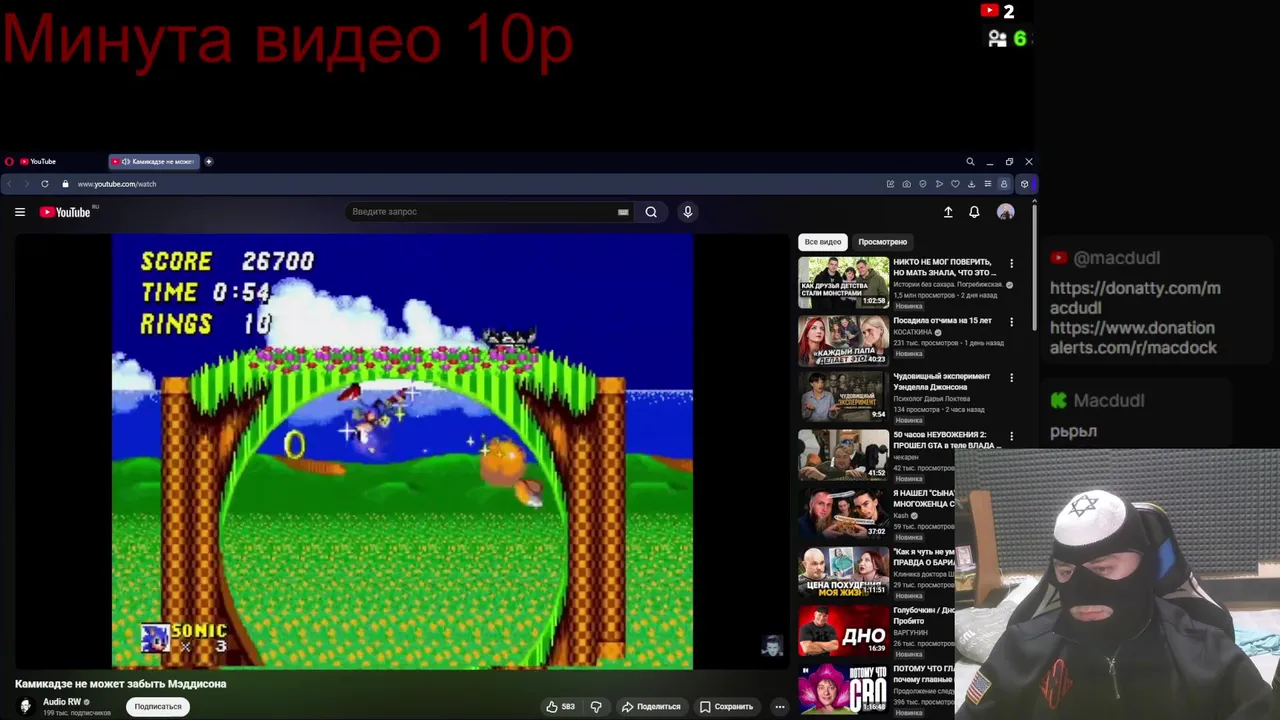Click the video title "Камикадзе не может забыть Мэддисона"

(121, 684)
